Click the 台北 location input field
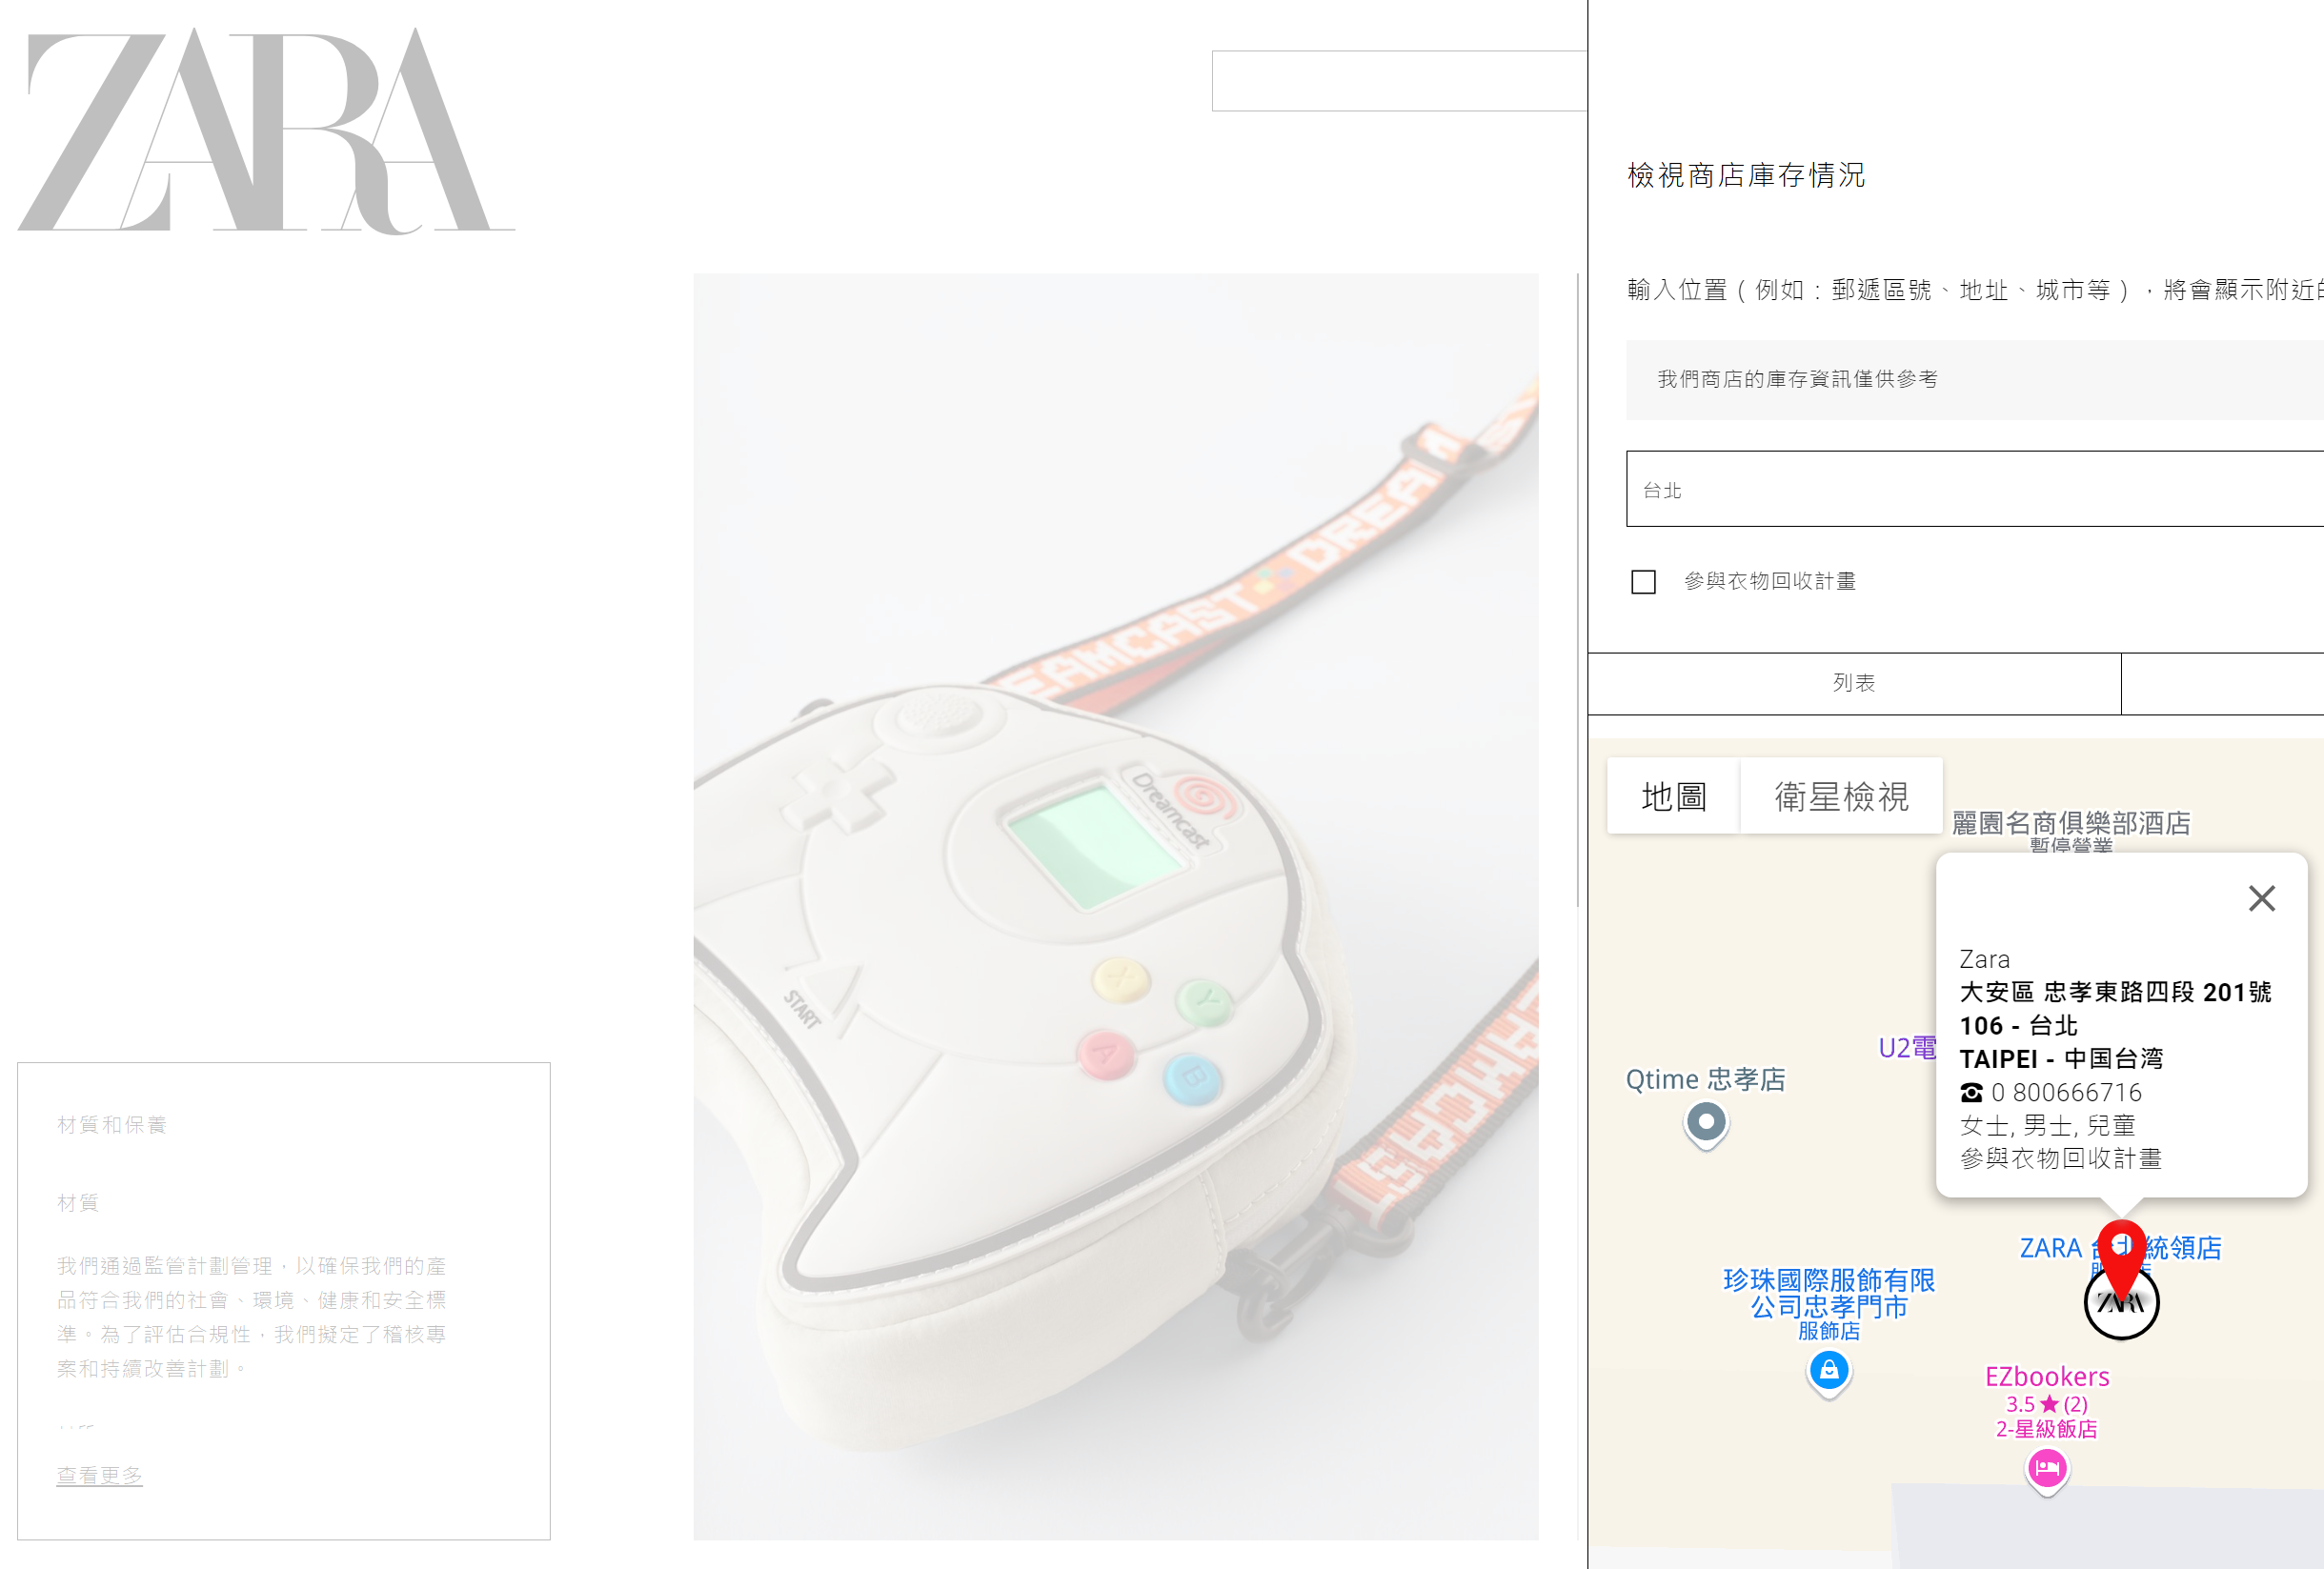 click(x=1974, y=489)
